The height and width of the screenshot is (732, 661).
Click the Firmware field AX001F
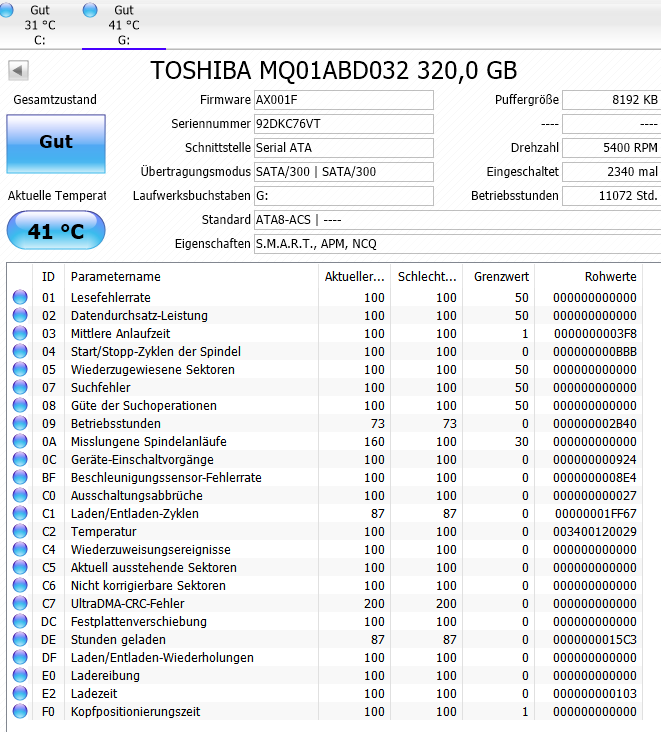click(344, 100)
